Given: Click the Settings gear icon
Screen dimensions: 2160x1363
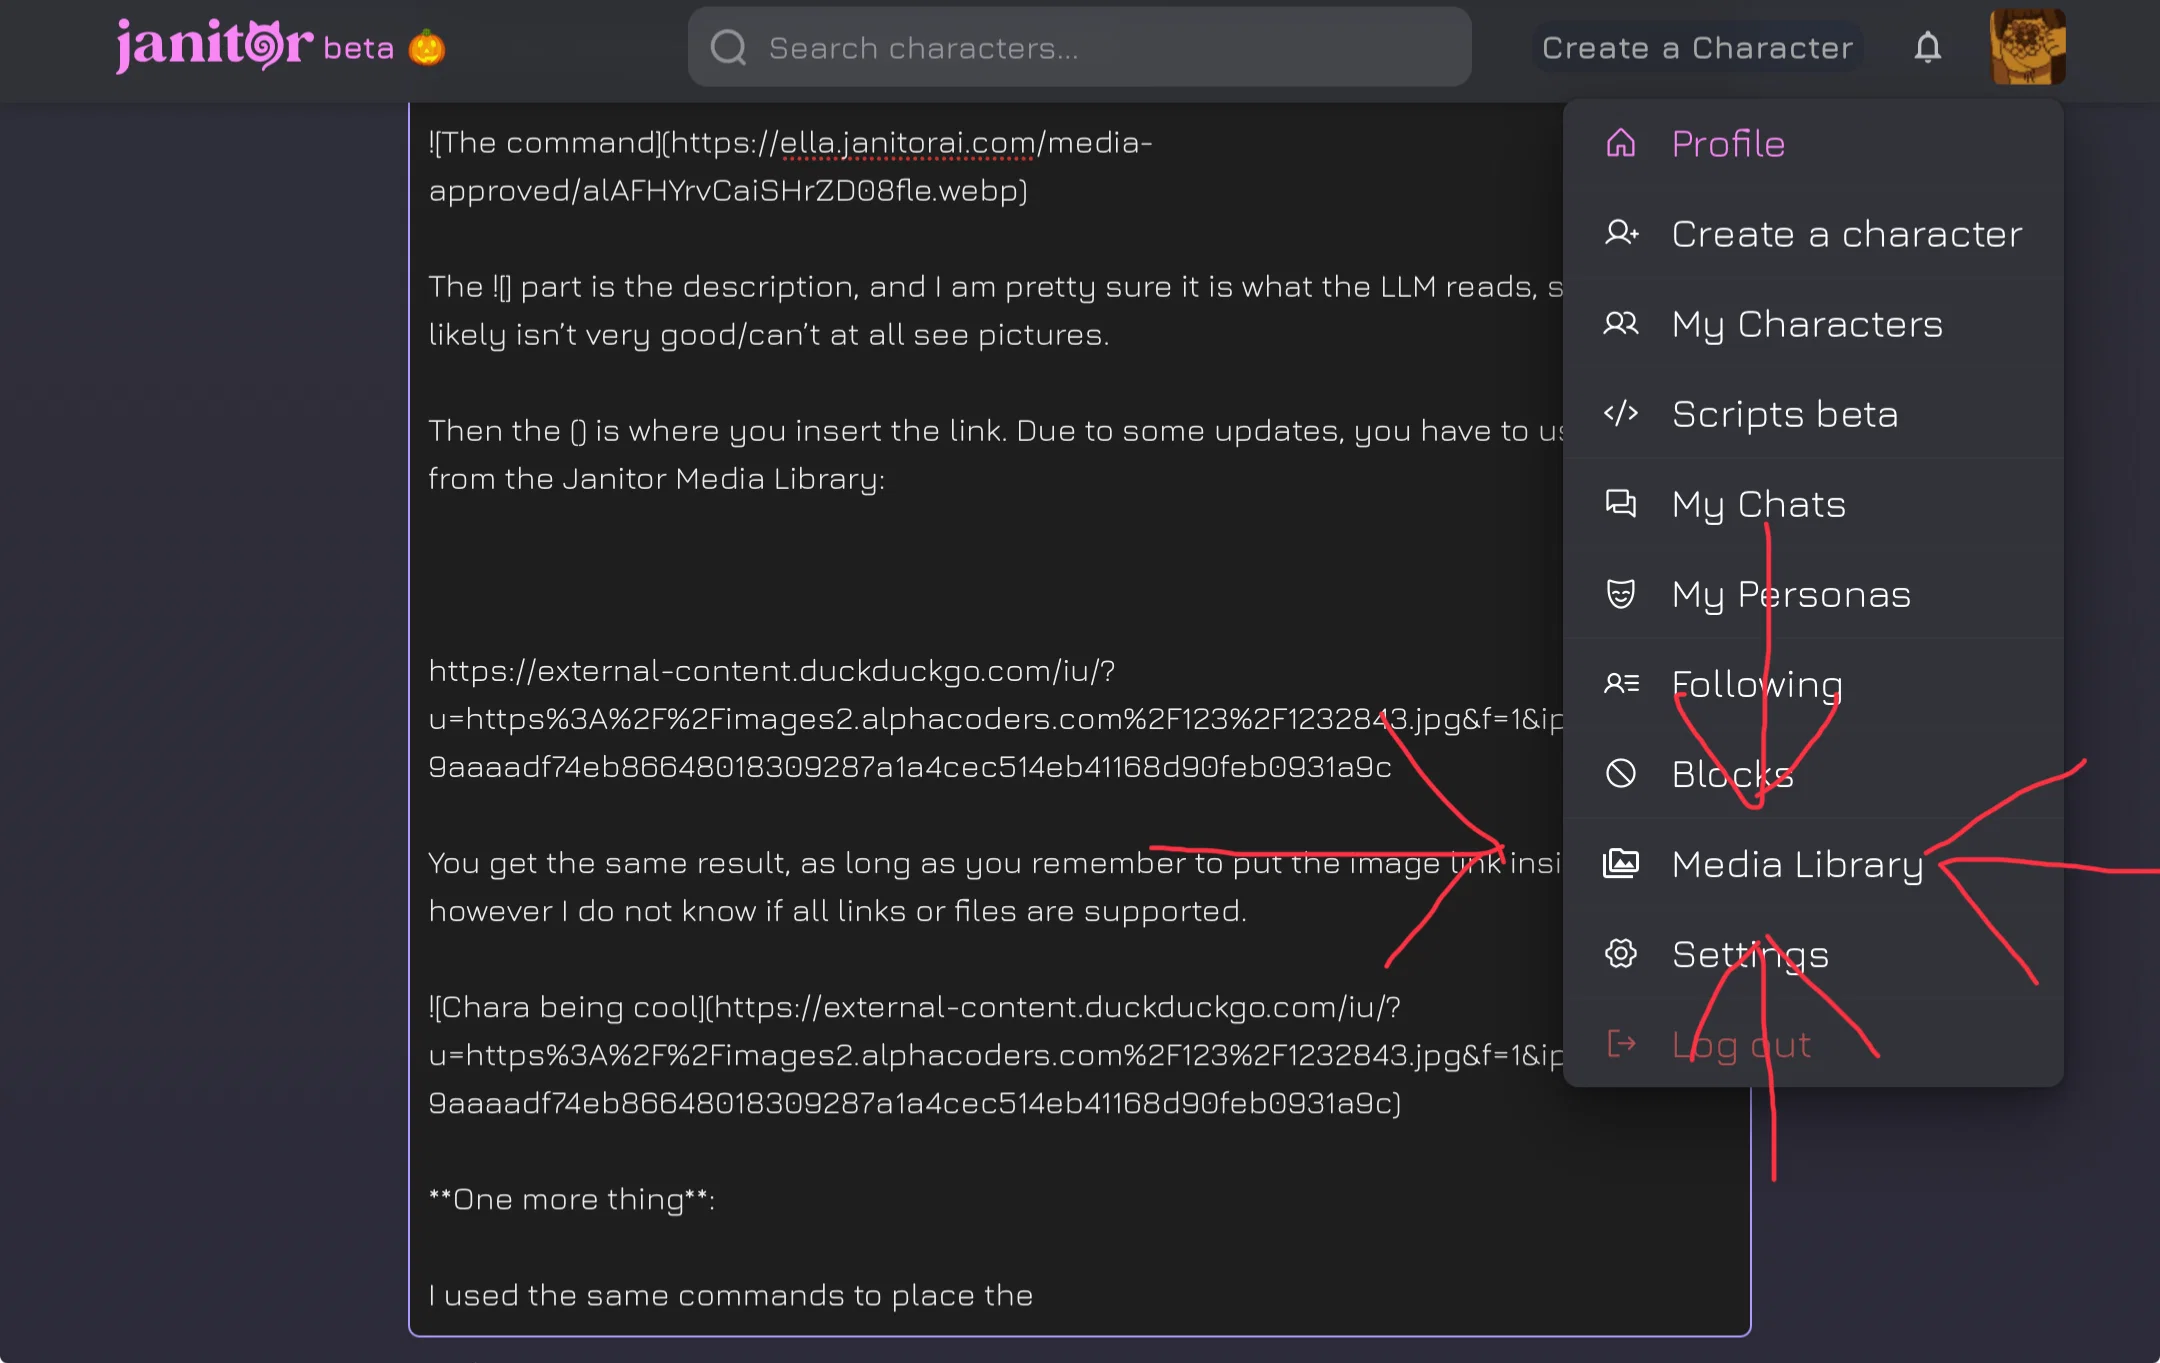Looking at the screenshot, I should pos(1620,953).
